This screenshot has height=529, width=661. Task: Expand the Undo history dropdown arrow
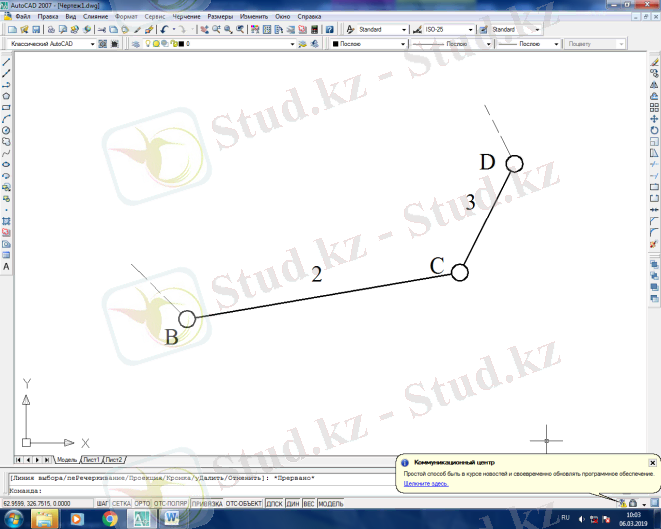pyautogui.click(x=174, y=30)
